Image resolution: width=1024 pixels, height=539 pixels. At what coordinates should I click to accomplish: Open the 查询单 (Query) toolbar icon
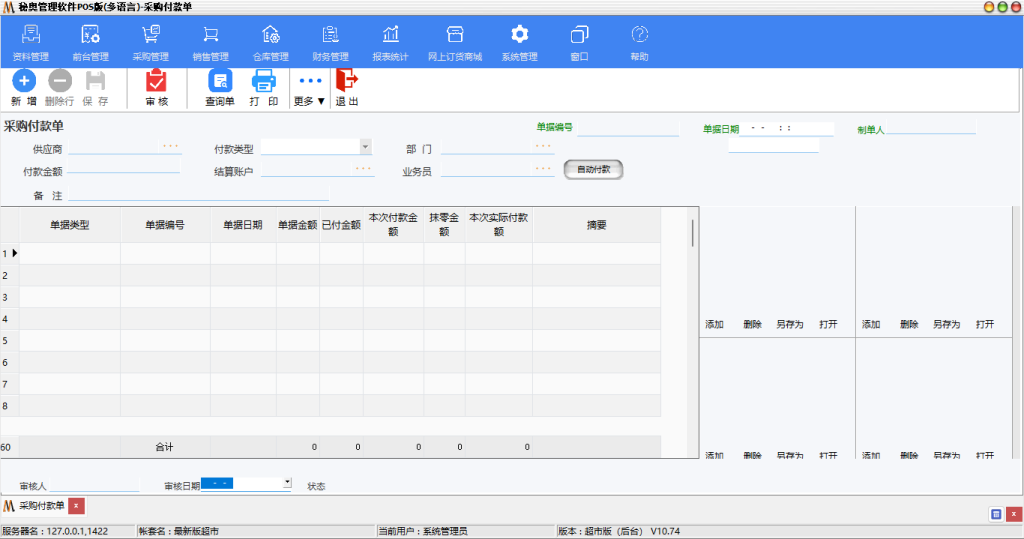point(219,82)
